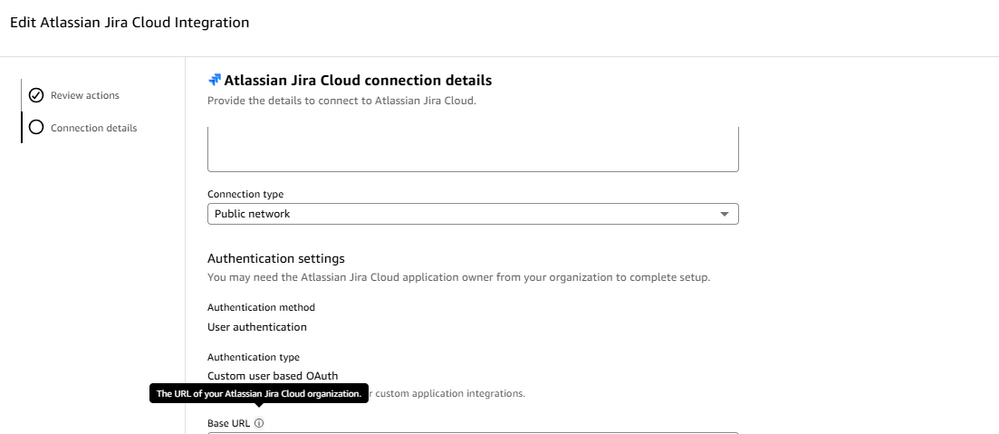The image size is (999, 434).
Task: Click inside the large text area
Action: tap(472, 150)
